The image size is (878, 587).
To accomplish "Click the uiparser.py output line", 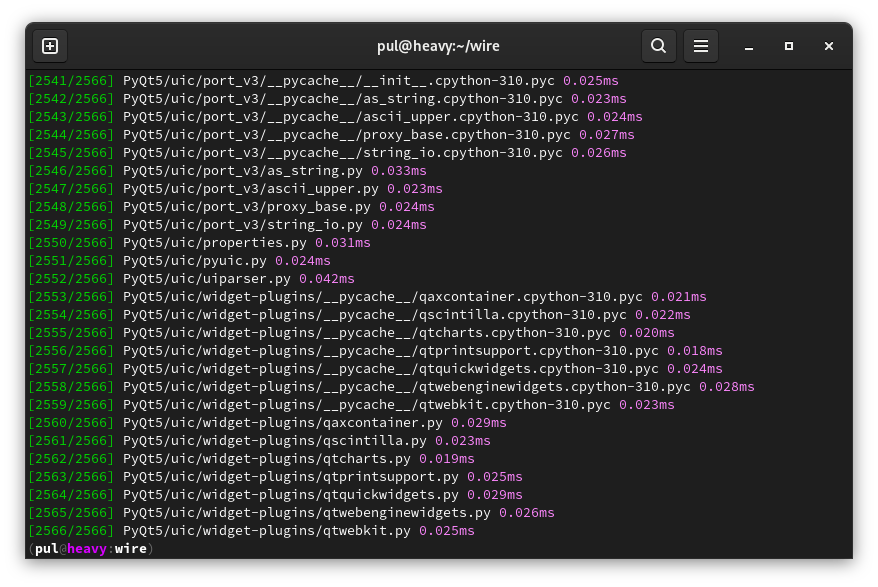I will [192, 278].
